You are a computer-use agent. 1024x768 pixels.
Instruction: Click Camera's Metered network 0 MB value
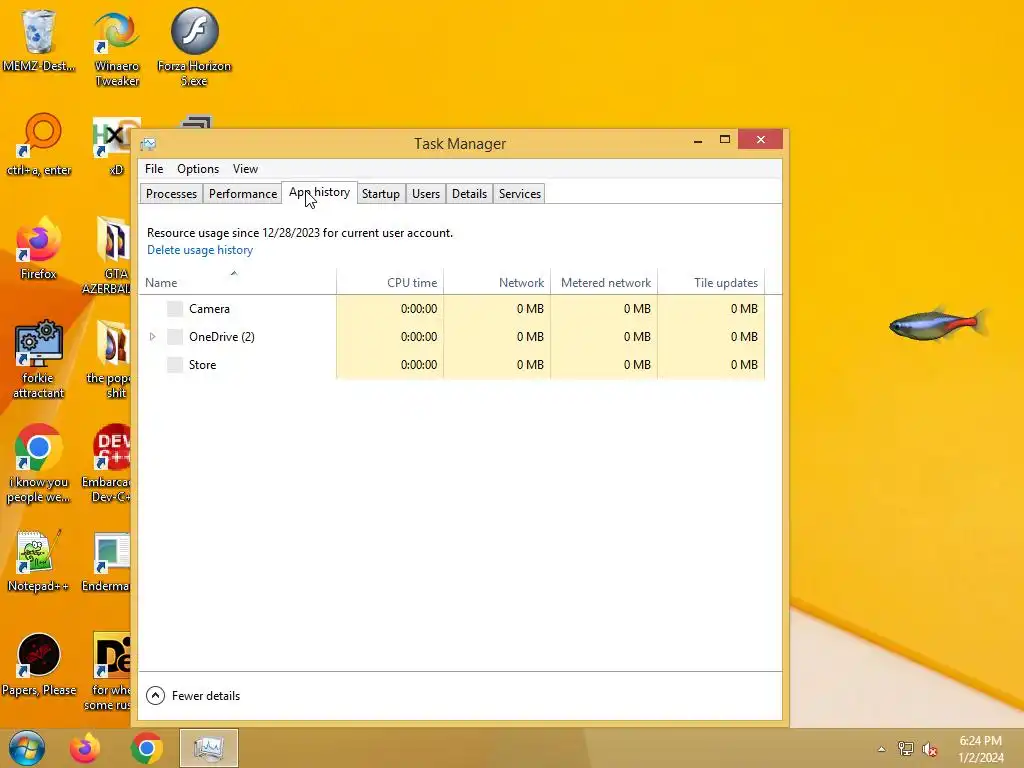coord(637,309)
